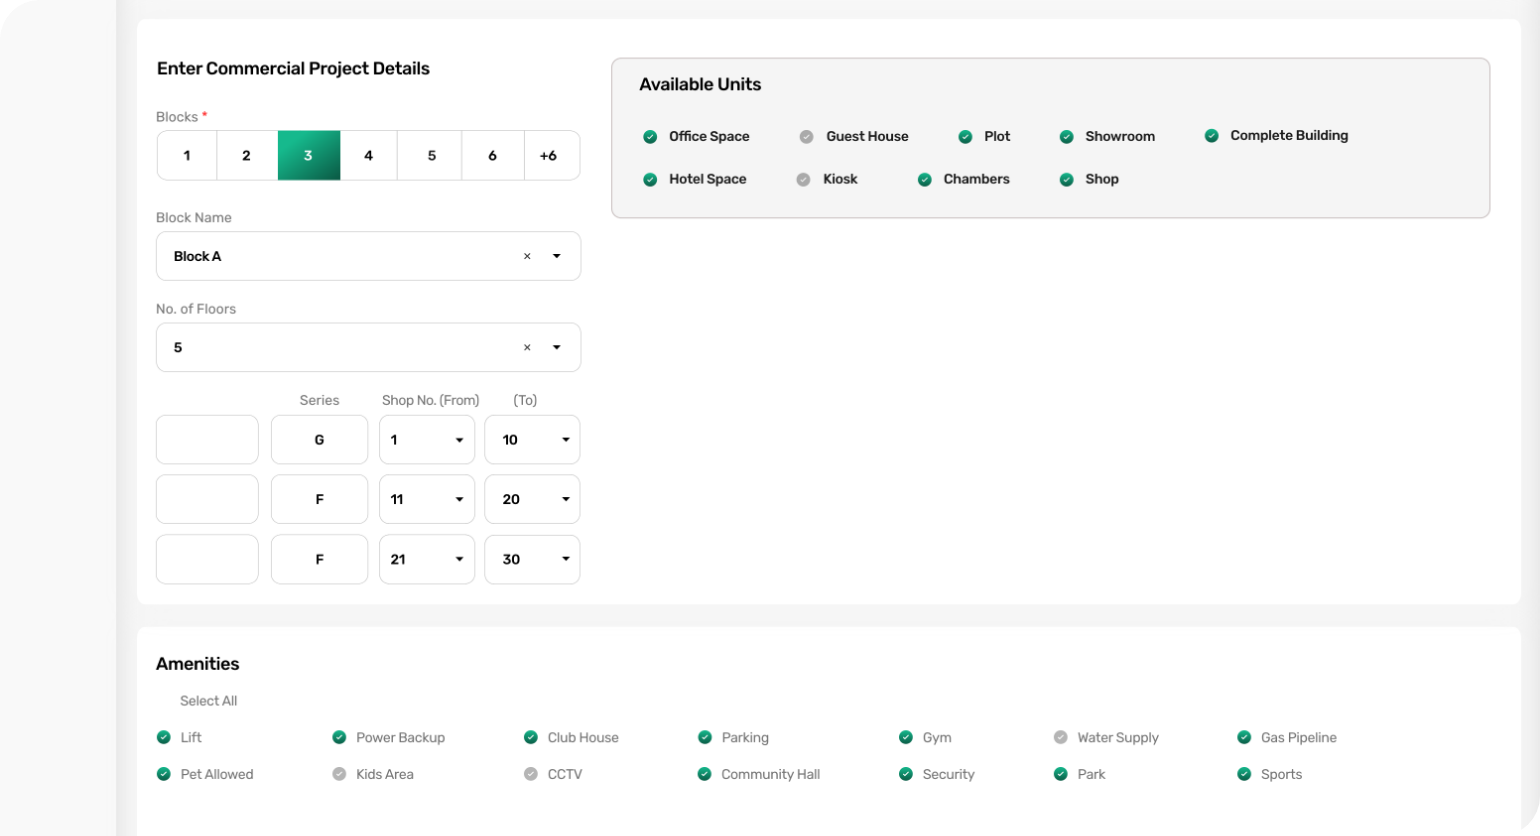Enable the Guest House unit

806,137
